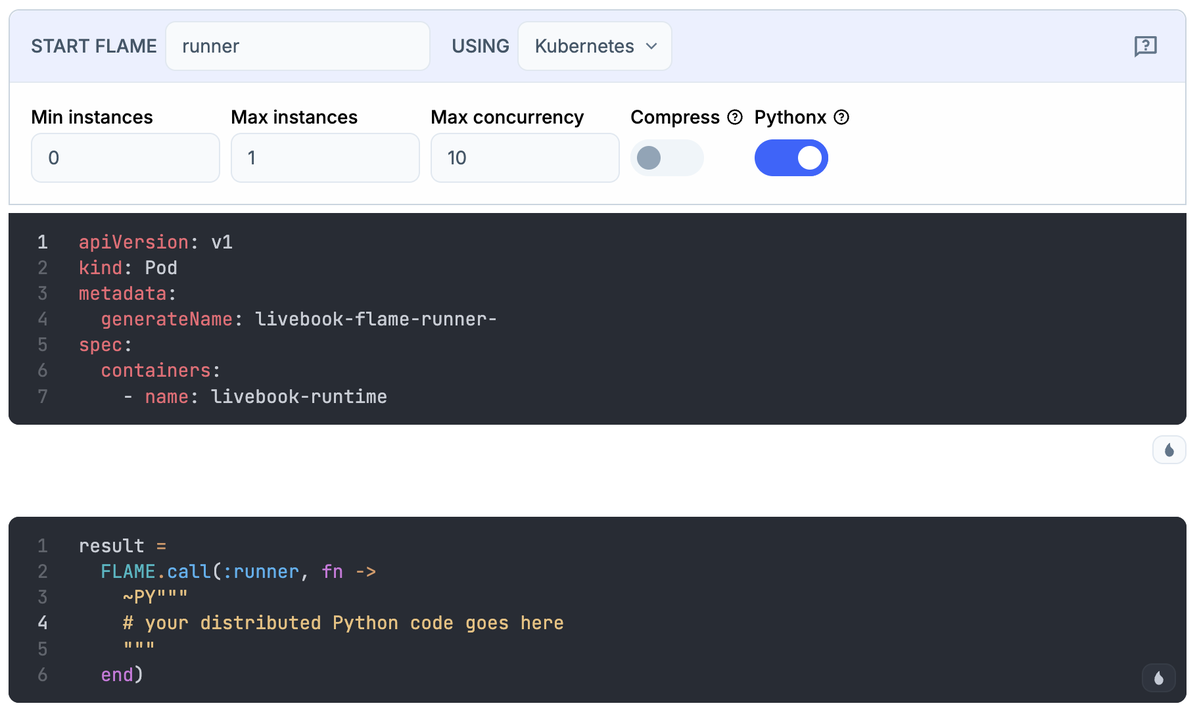Image resolution: width=1199 pixels, height=714 pixels.
Task: Click the Min instances field
Action: [125, 157]
